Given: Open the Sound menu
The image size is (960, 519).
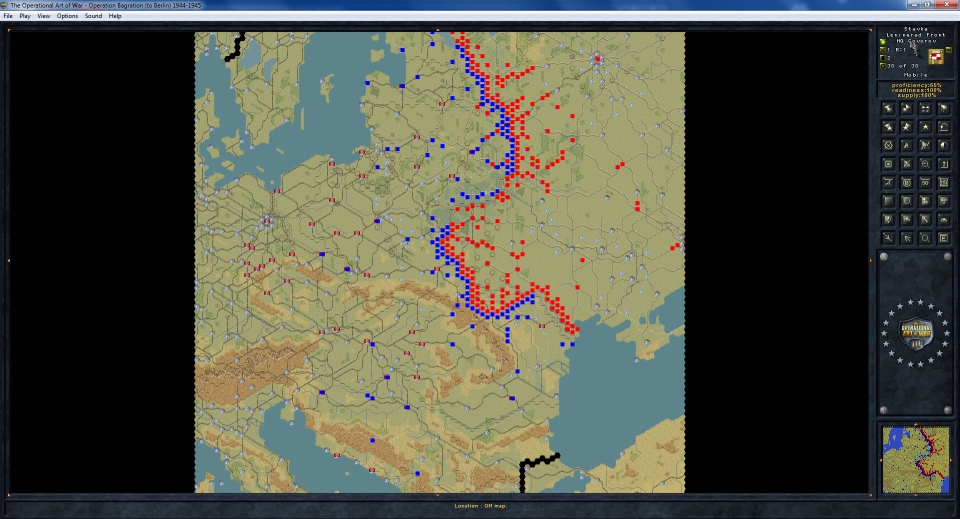Looking at the screenshot, I should pos(93,16).
